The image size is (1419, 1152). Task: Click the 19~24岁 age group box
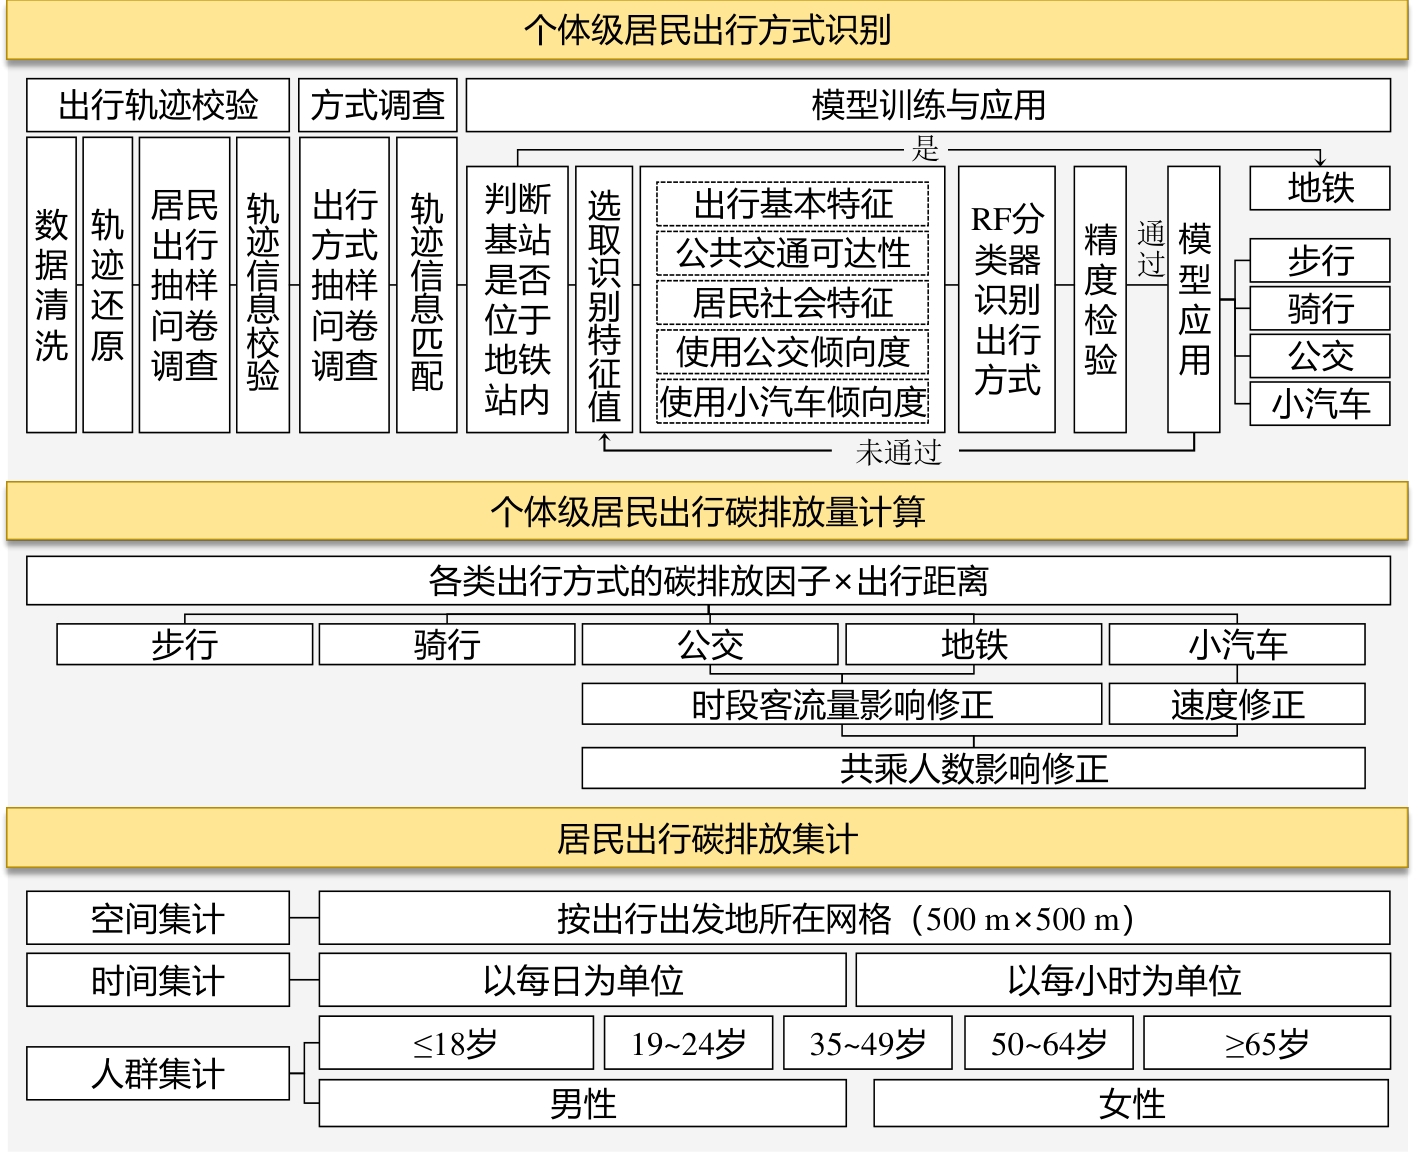coord(688,1043)
